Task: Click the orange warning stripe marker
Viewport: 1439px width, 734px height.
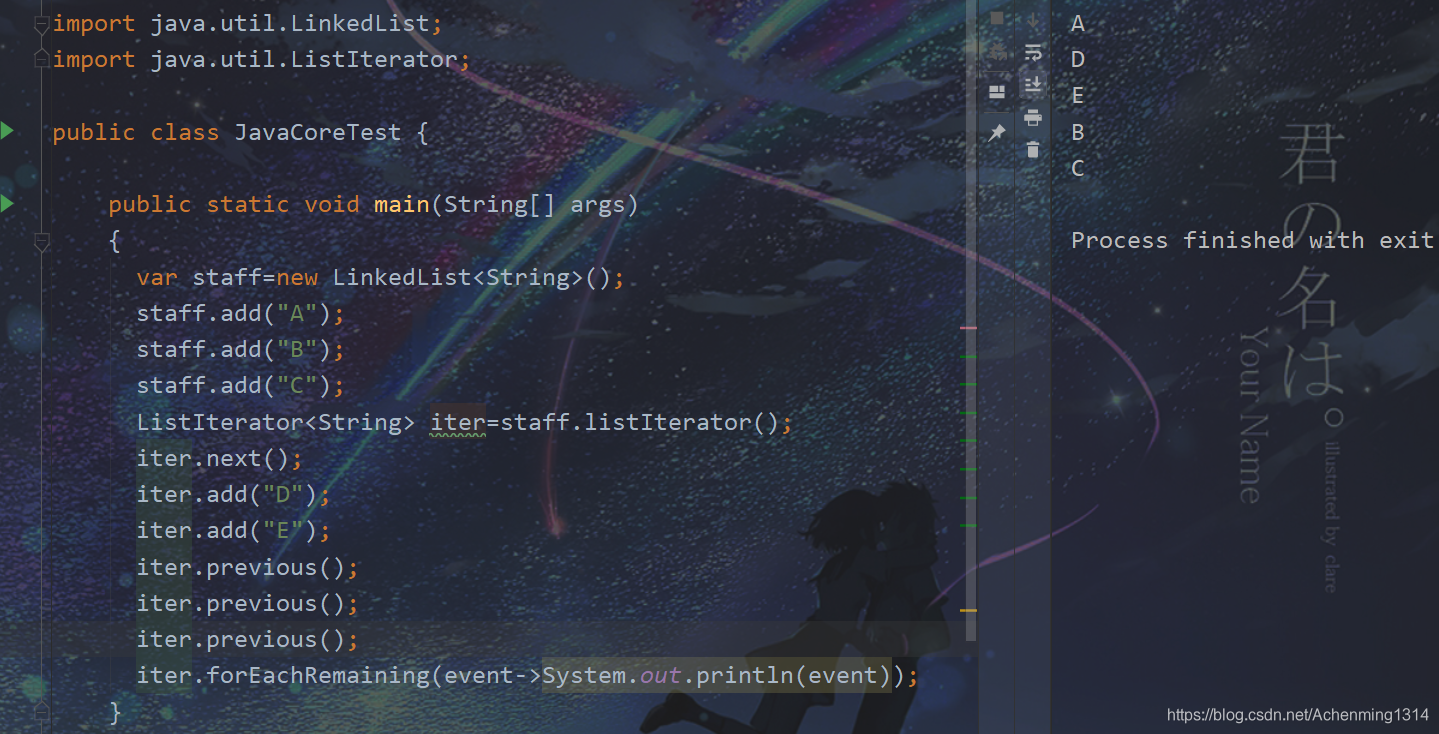Action: coord(968,609)
